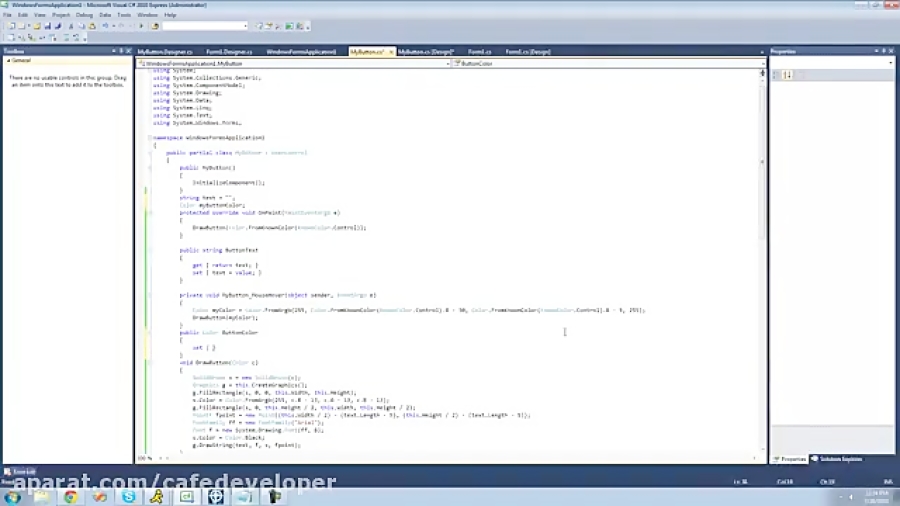Open the Tools menu
This screenshot has height=506, width=900.
click(124, 15)
